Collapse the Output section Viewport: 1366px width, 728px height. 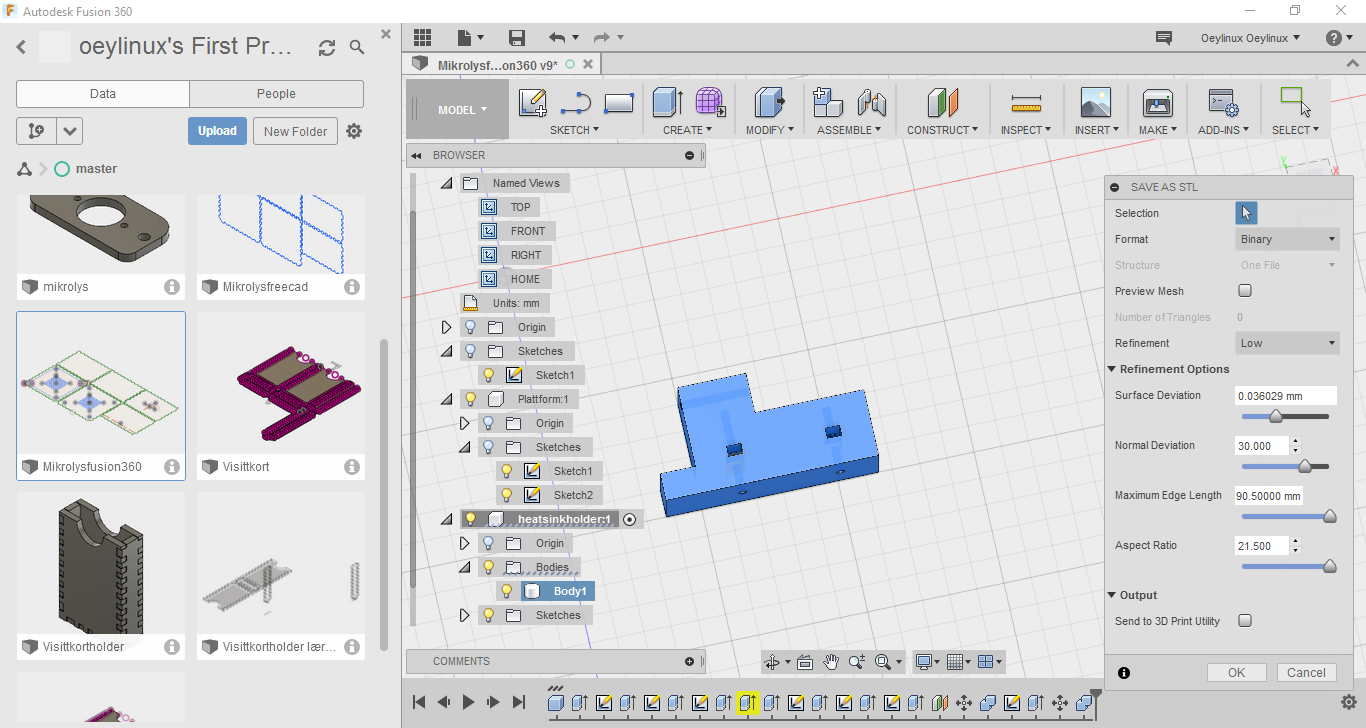(x=1111, y=595)
